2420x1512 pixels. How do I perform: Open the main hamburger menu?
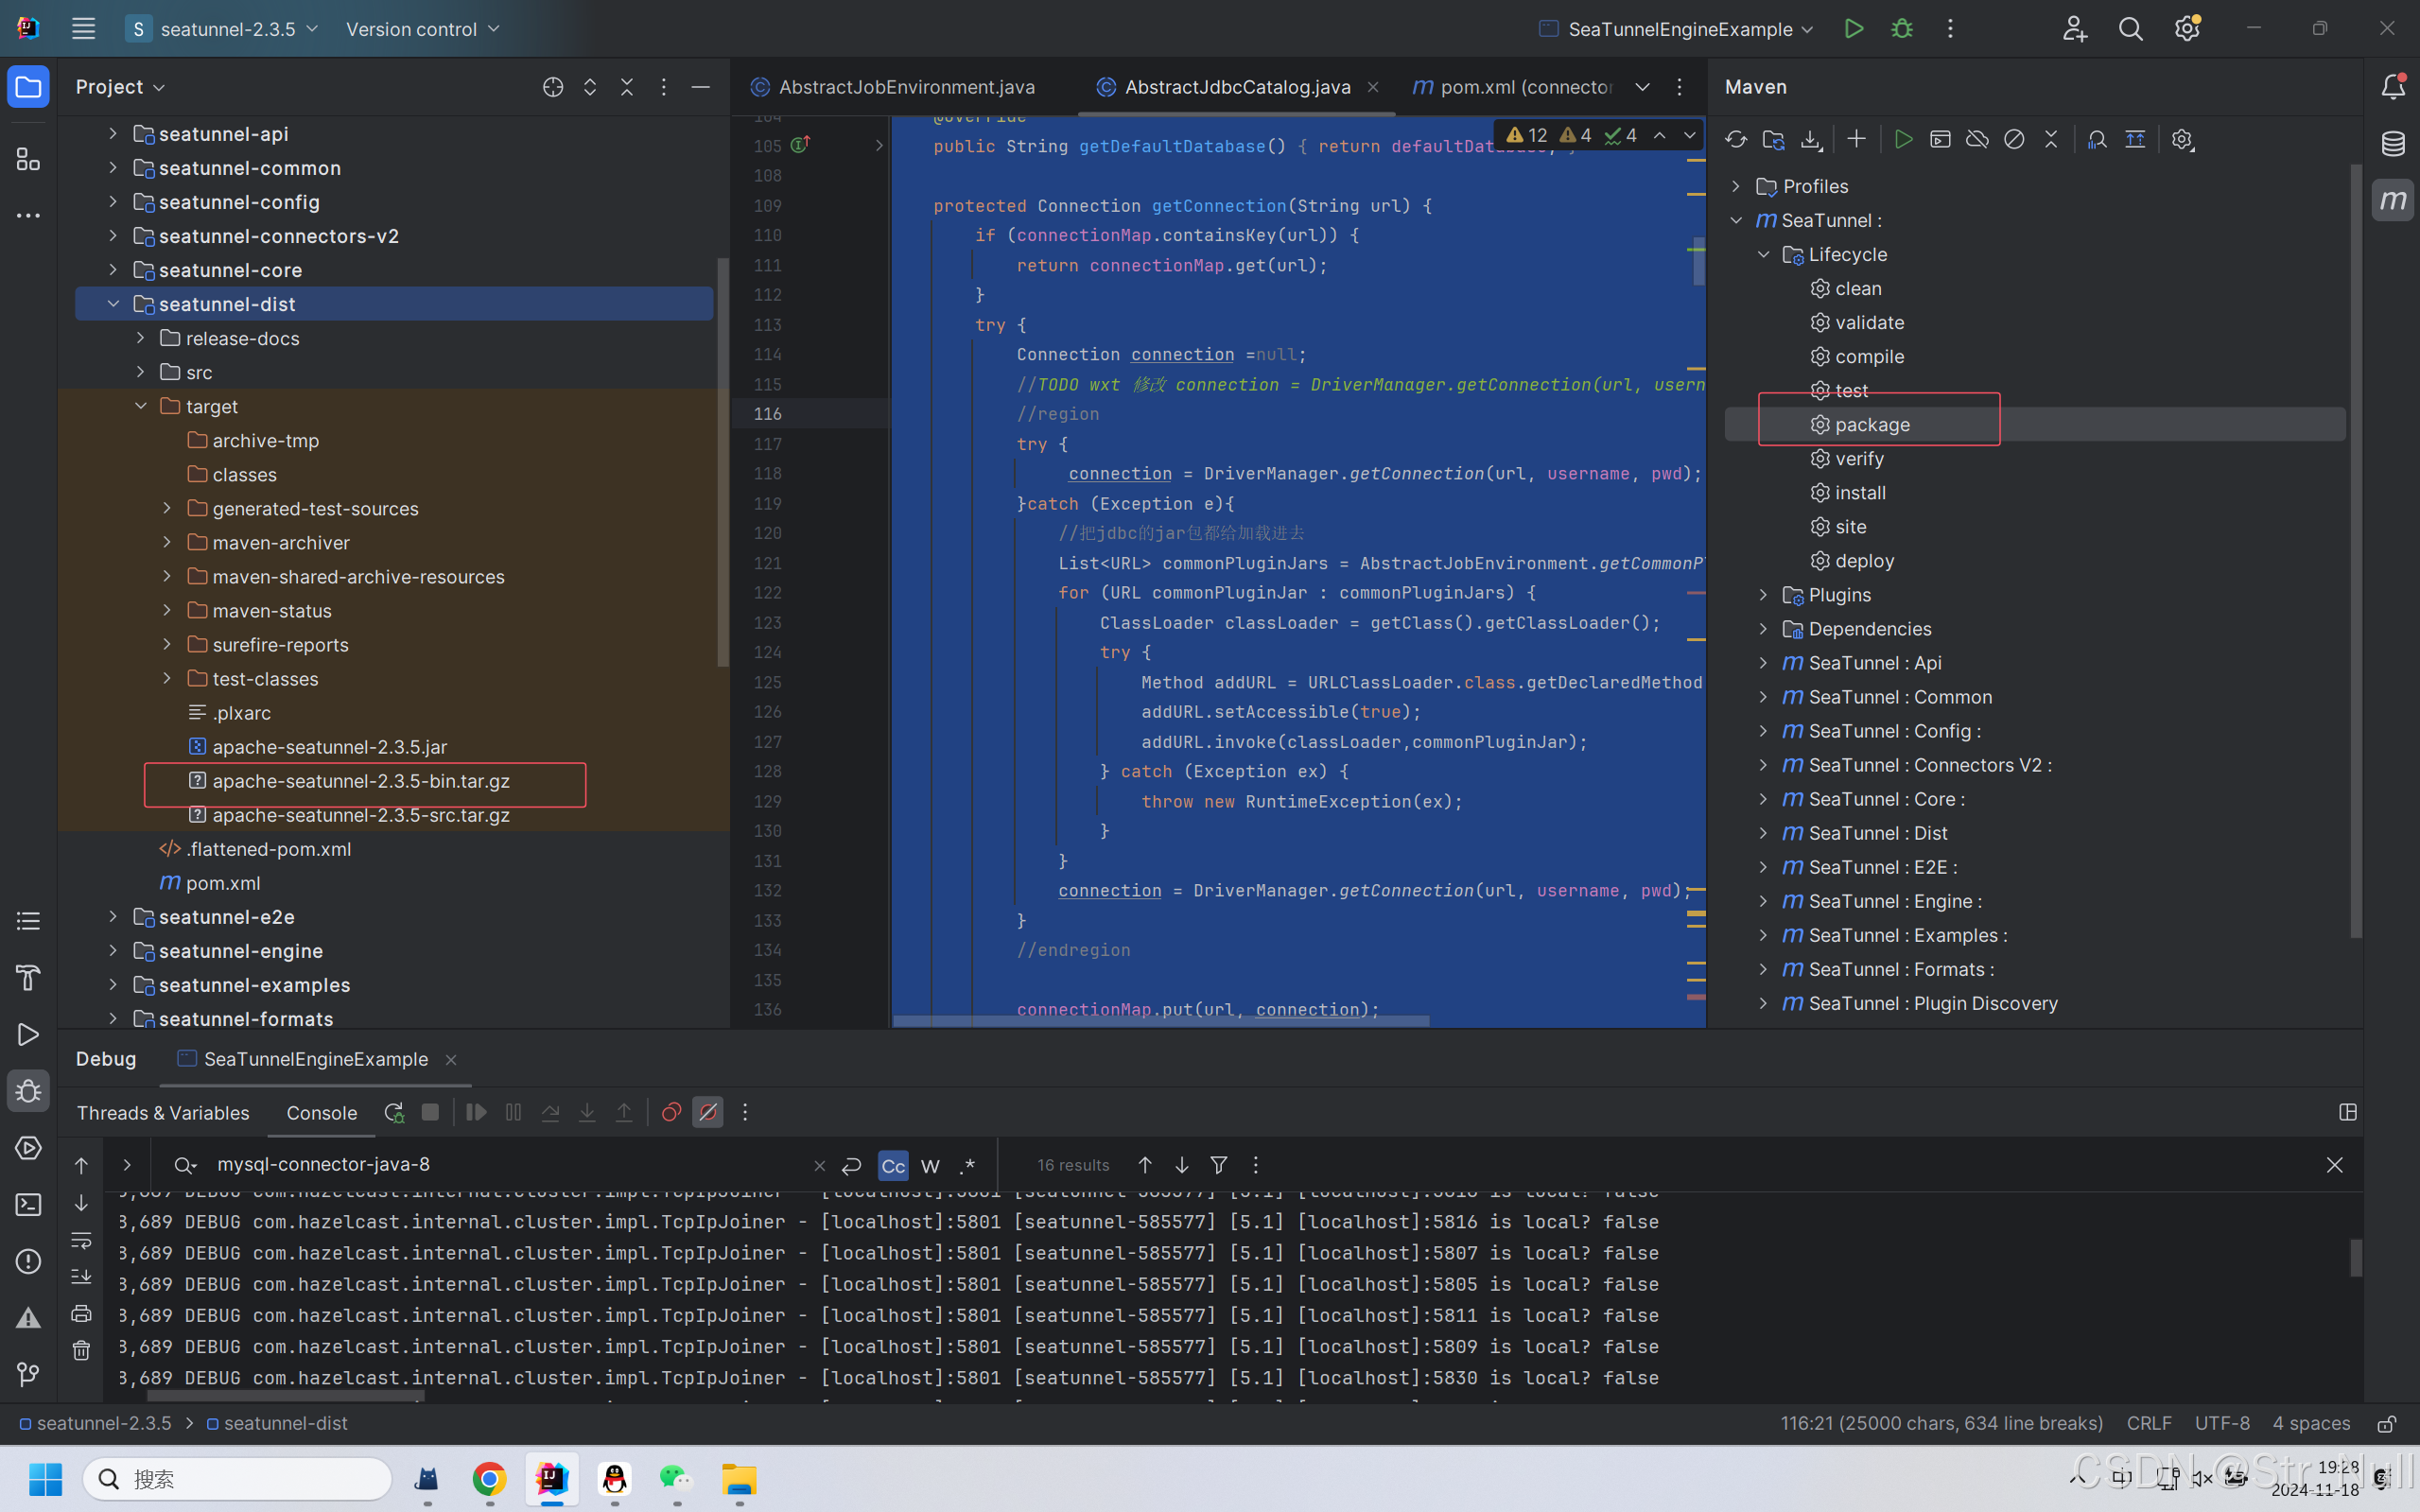coord(83,29)
